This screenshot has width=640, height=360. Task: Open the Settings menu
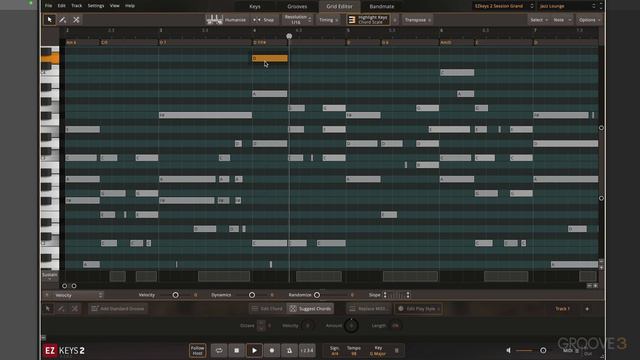tap(96, 6)
